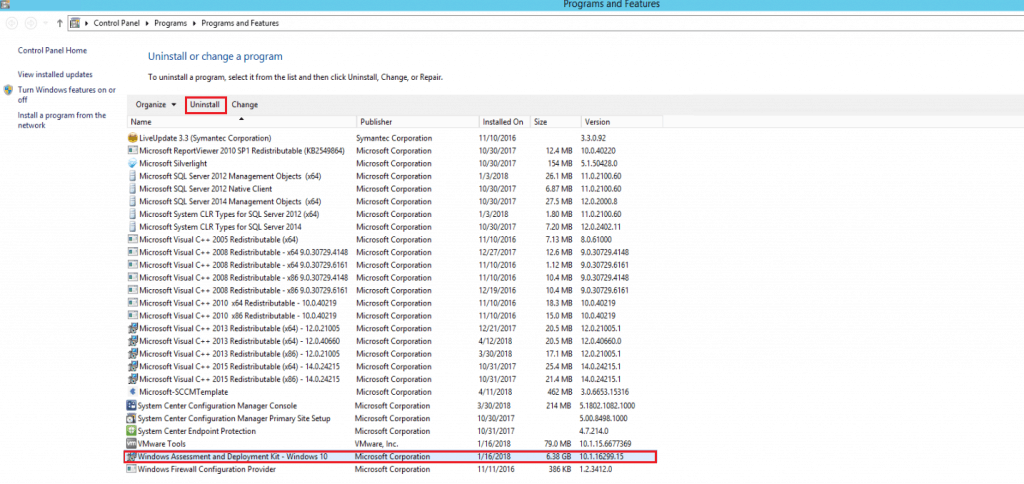Screen dimensions: 1024x484
Task: Click version 10.1.16299.15 cell
Action: click(603, 457)
